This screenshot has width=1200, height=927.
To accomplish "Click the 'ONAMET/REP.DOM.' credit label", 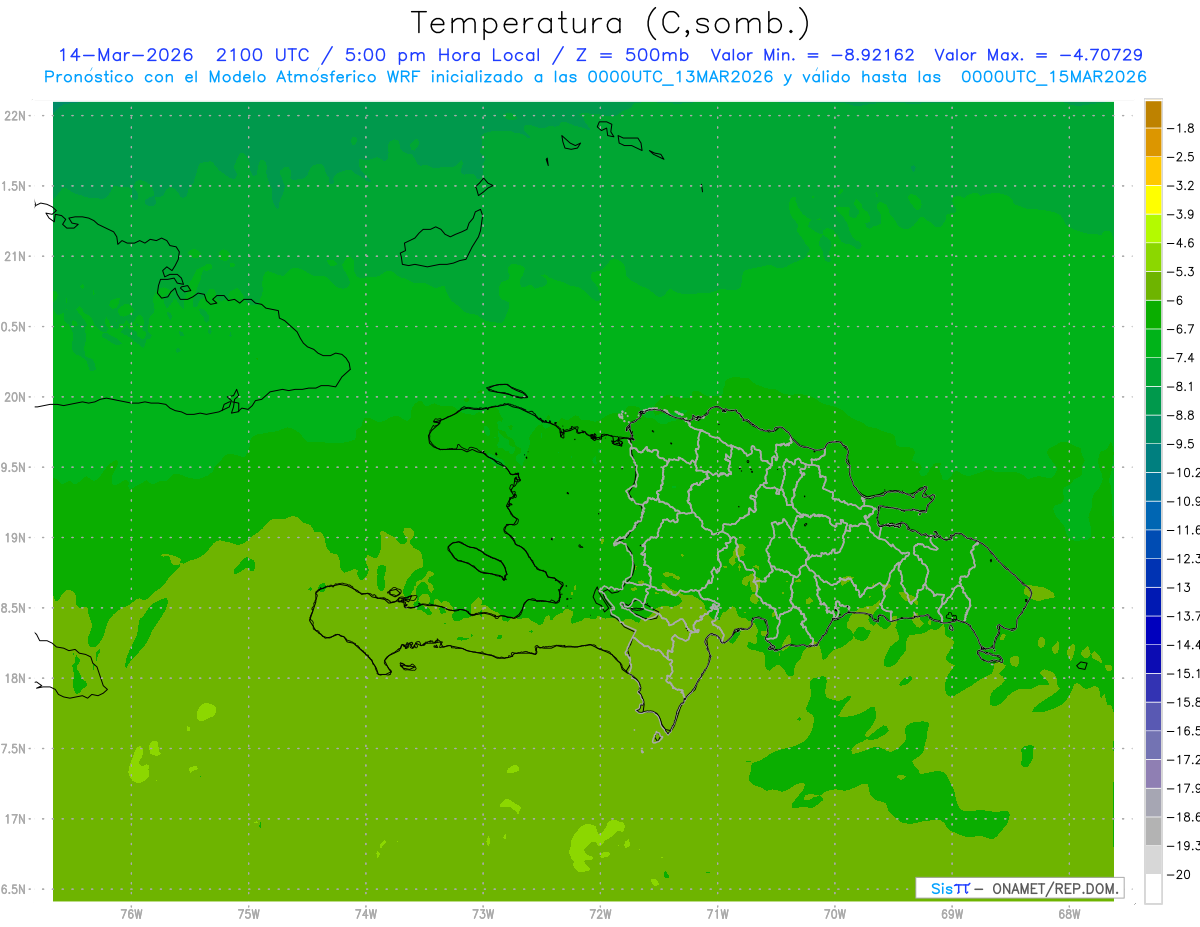I will pyautogui.click(x=1053, y=888).
